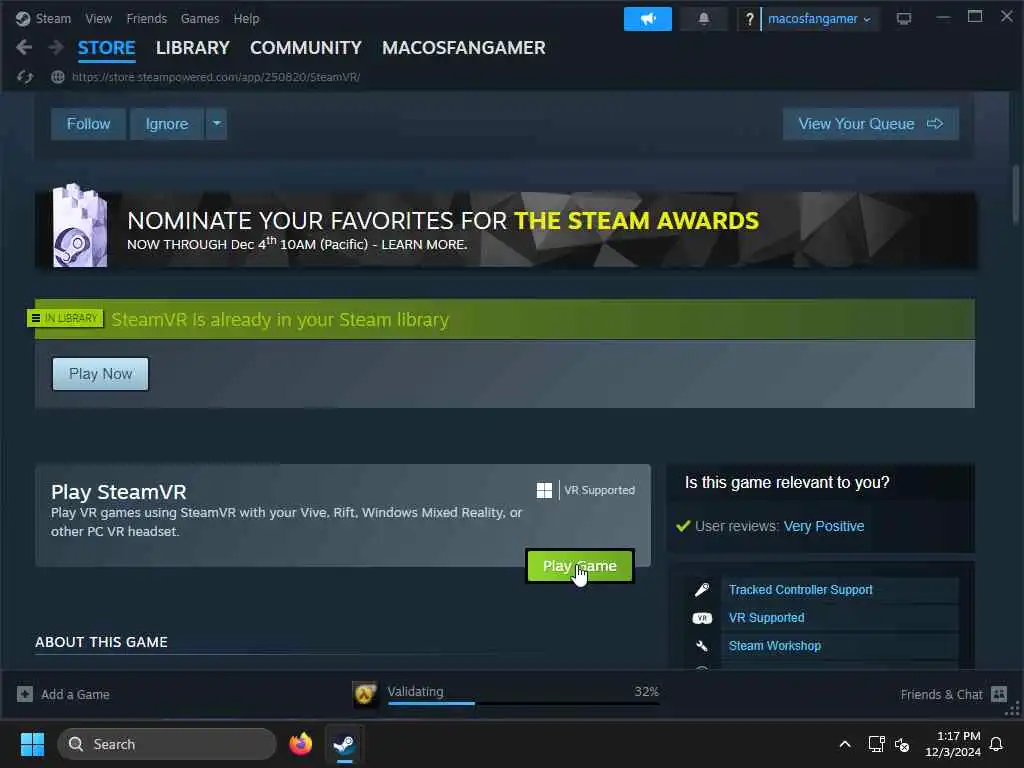1024x768 pixels.
Task: Click the muted volume tray icon
Action: coord(902,744)
